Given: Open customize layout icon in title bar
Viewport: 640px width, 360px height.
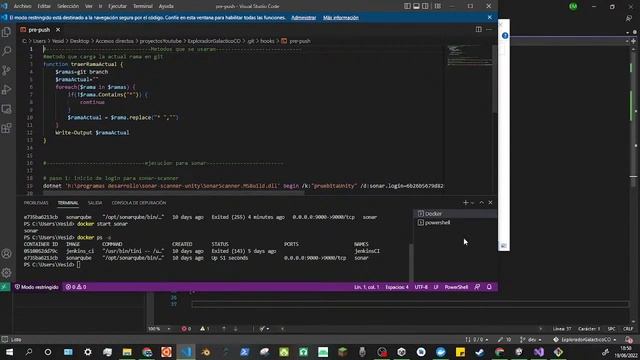Looking at the screenshot, I should [x=438, y=6].
